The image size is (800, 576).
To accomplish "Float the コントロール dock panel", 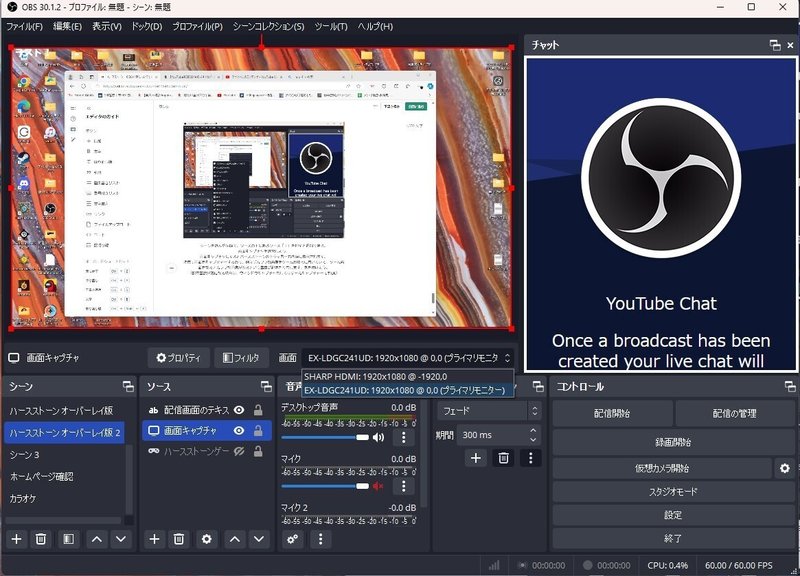I will pos(790,387).
